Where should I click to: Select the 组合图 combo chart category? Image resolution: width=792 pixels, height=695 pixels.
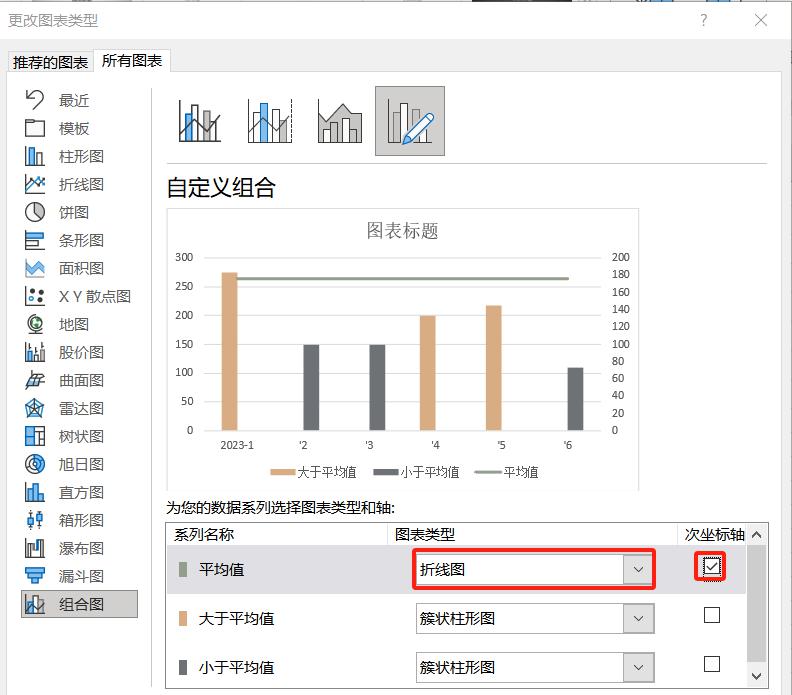[x=79, y=604]
